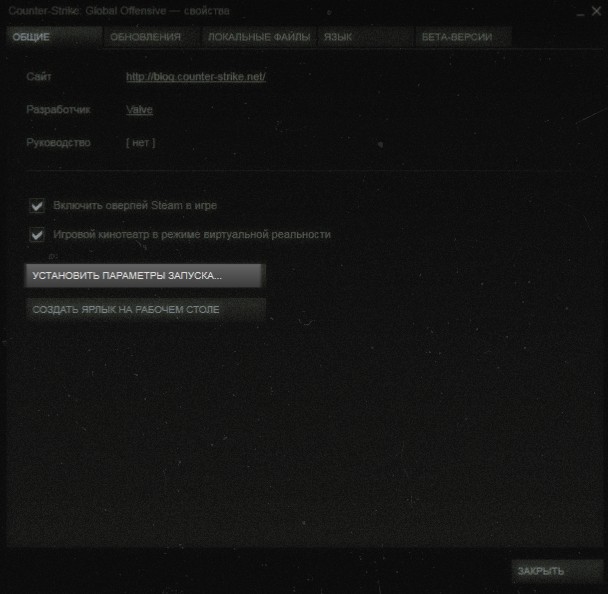Switch to the ОБЩИЕ tab
The image size is (608, 594).
[x=54, y=37]
